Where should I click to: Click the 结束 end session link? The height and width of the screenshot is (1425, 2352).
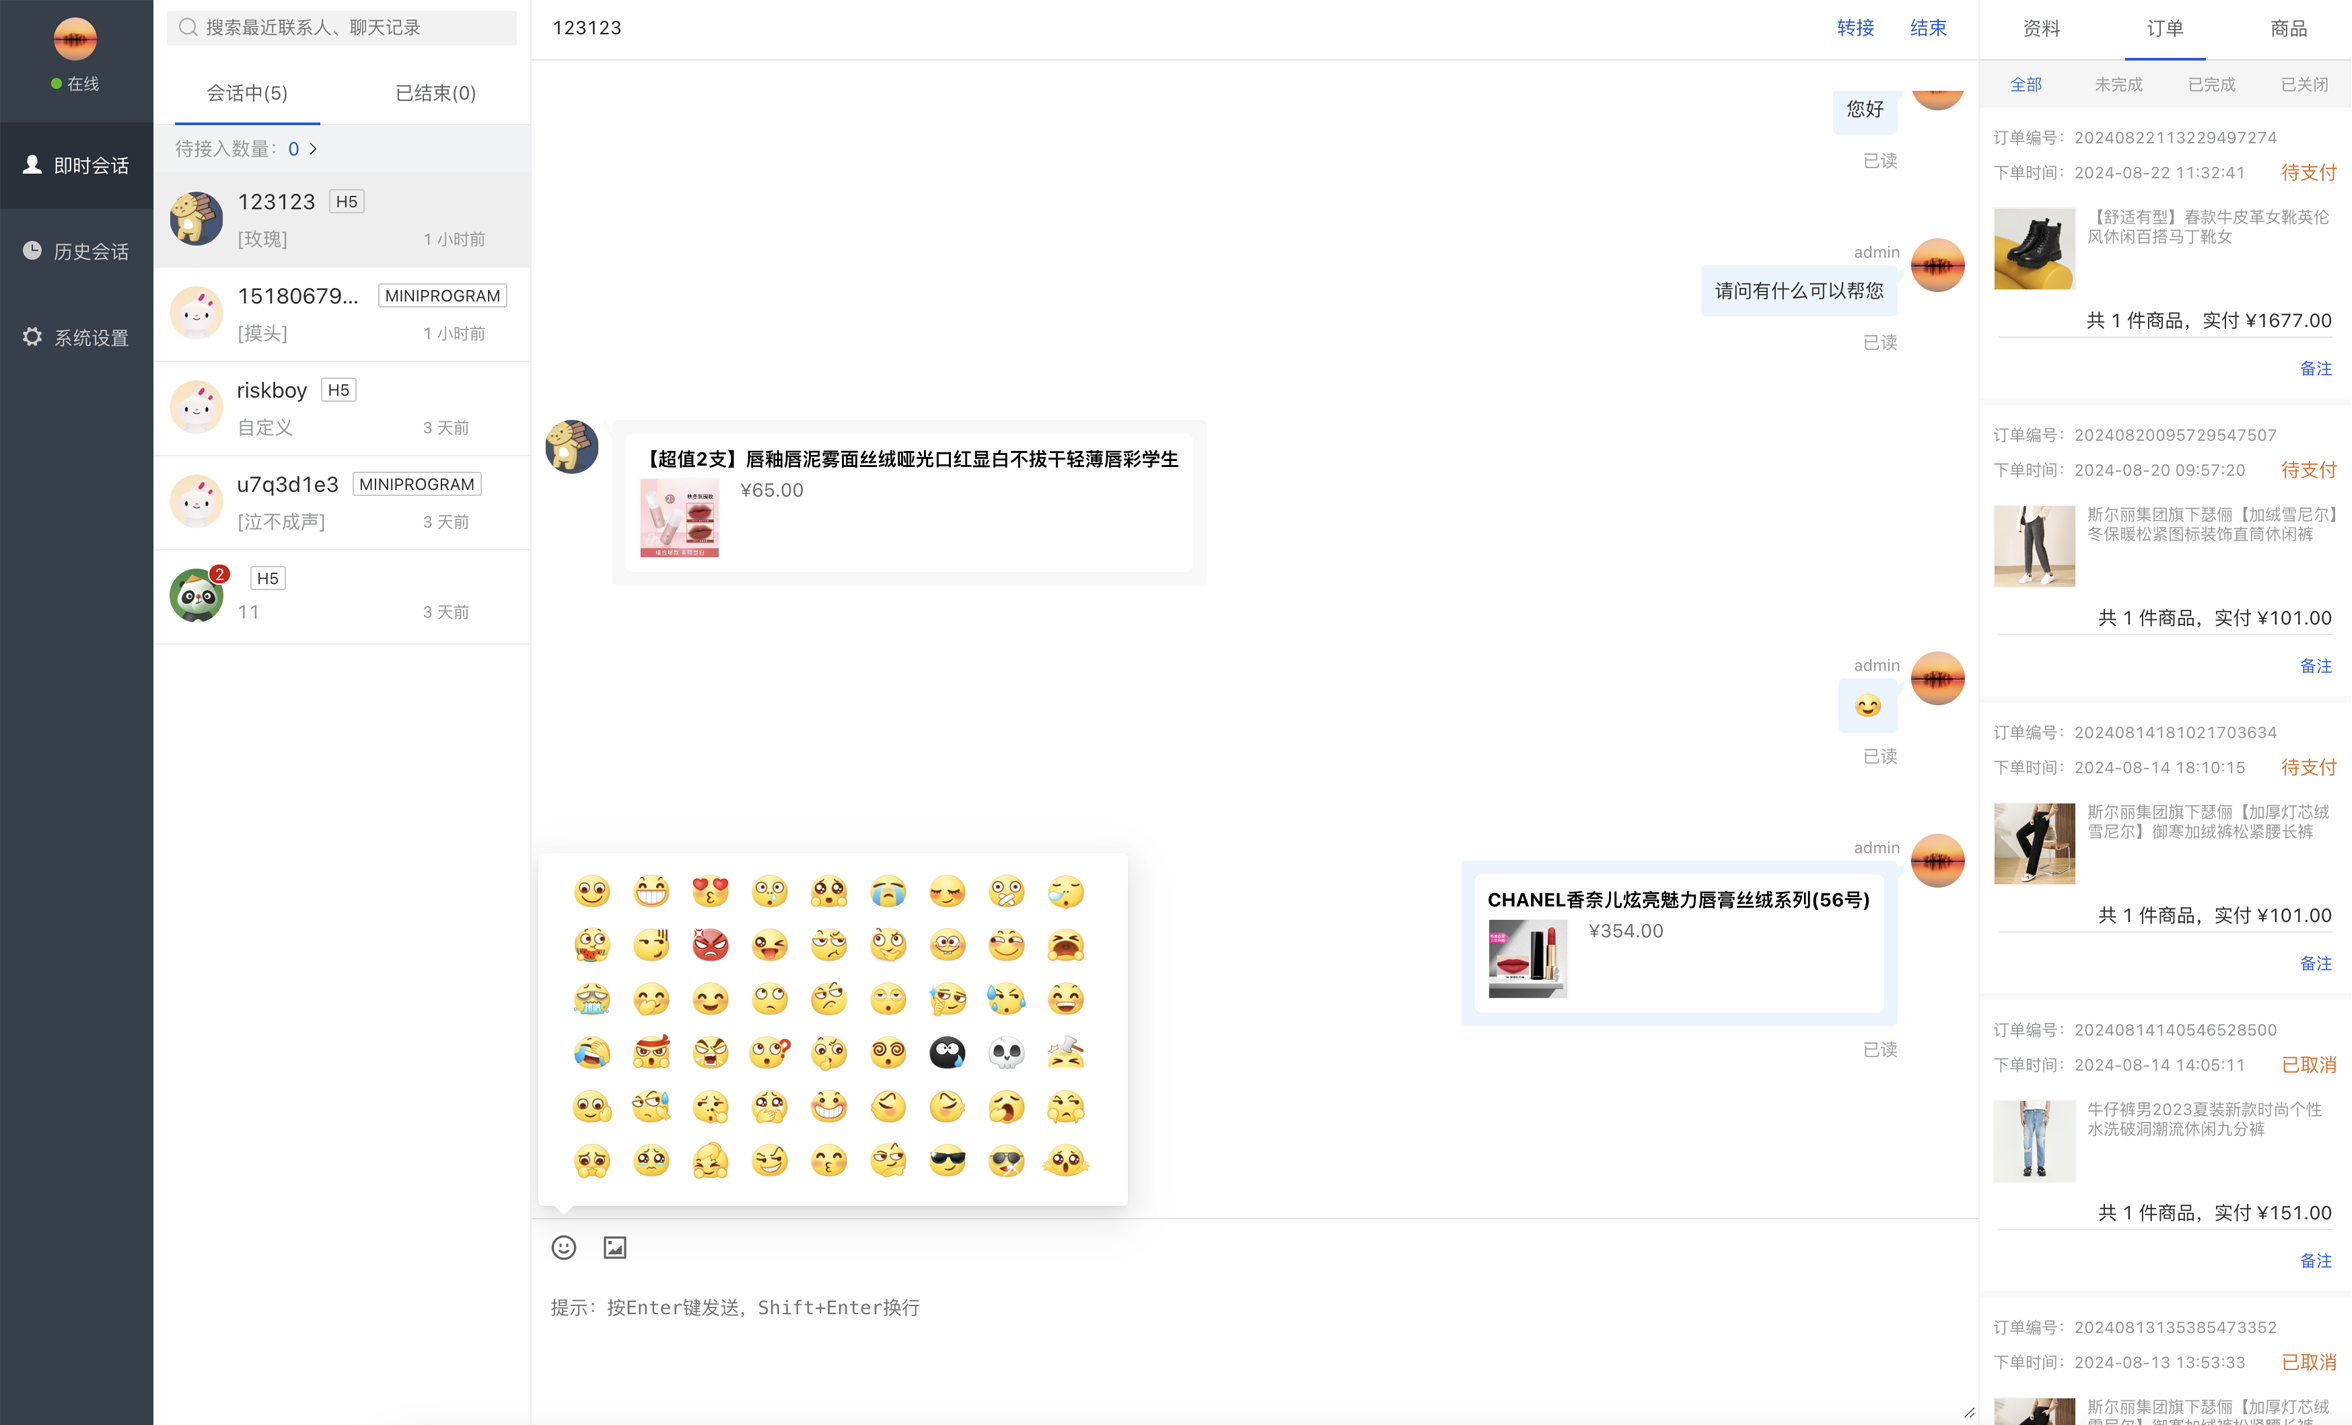(x=1928, y=28)
